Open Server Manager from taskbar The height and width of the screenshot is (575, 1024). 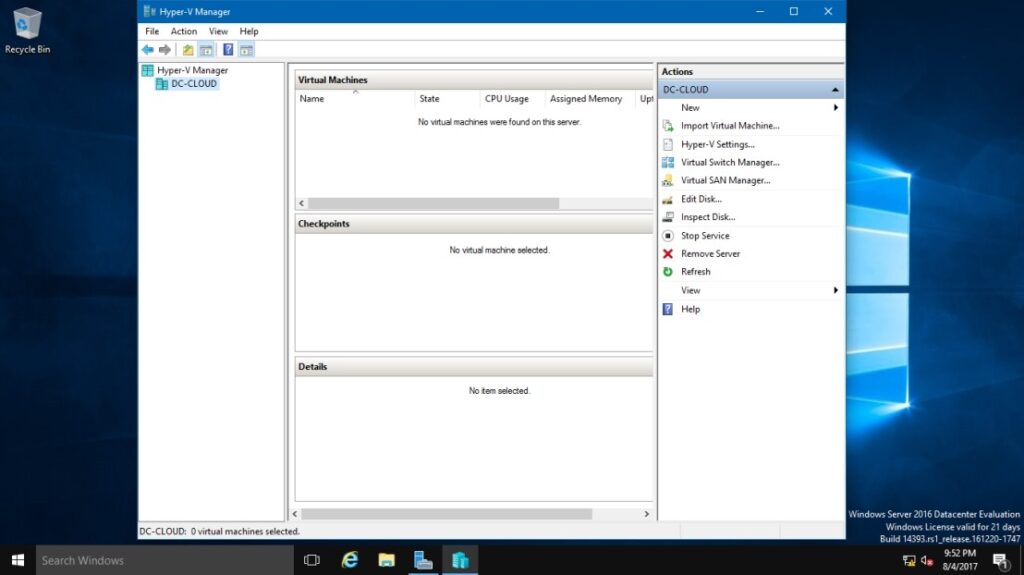[x=423, y=560]
